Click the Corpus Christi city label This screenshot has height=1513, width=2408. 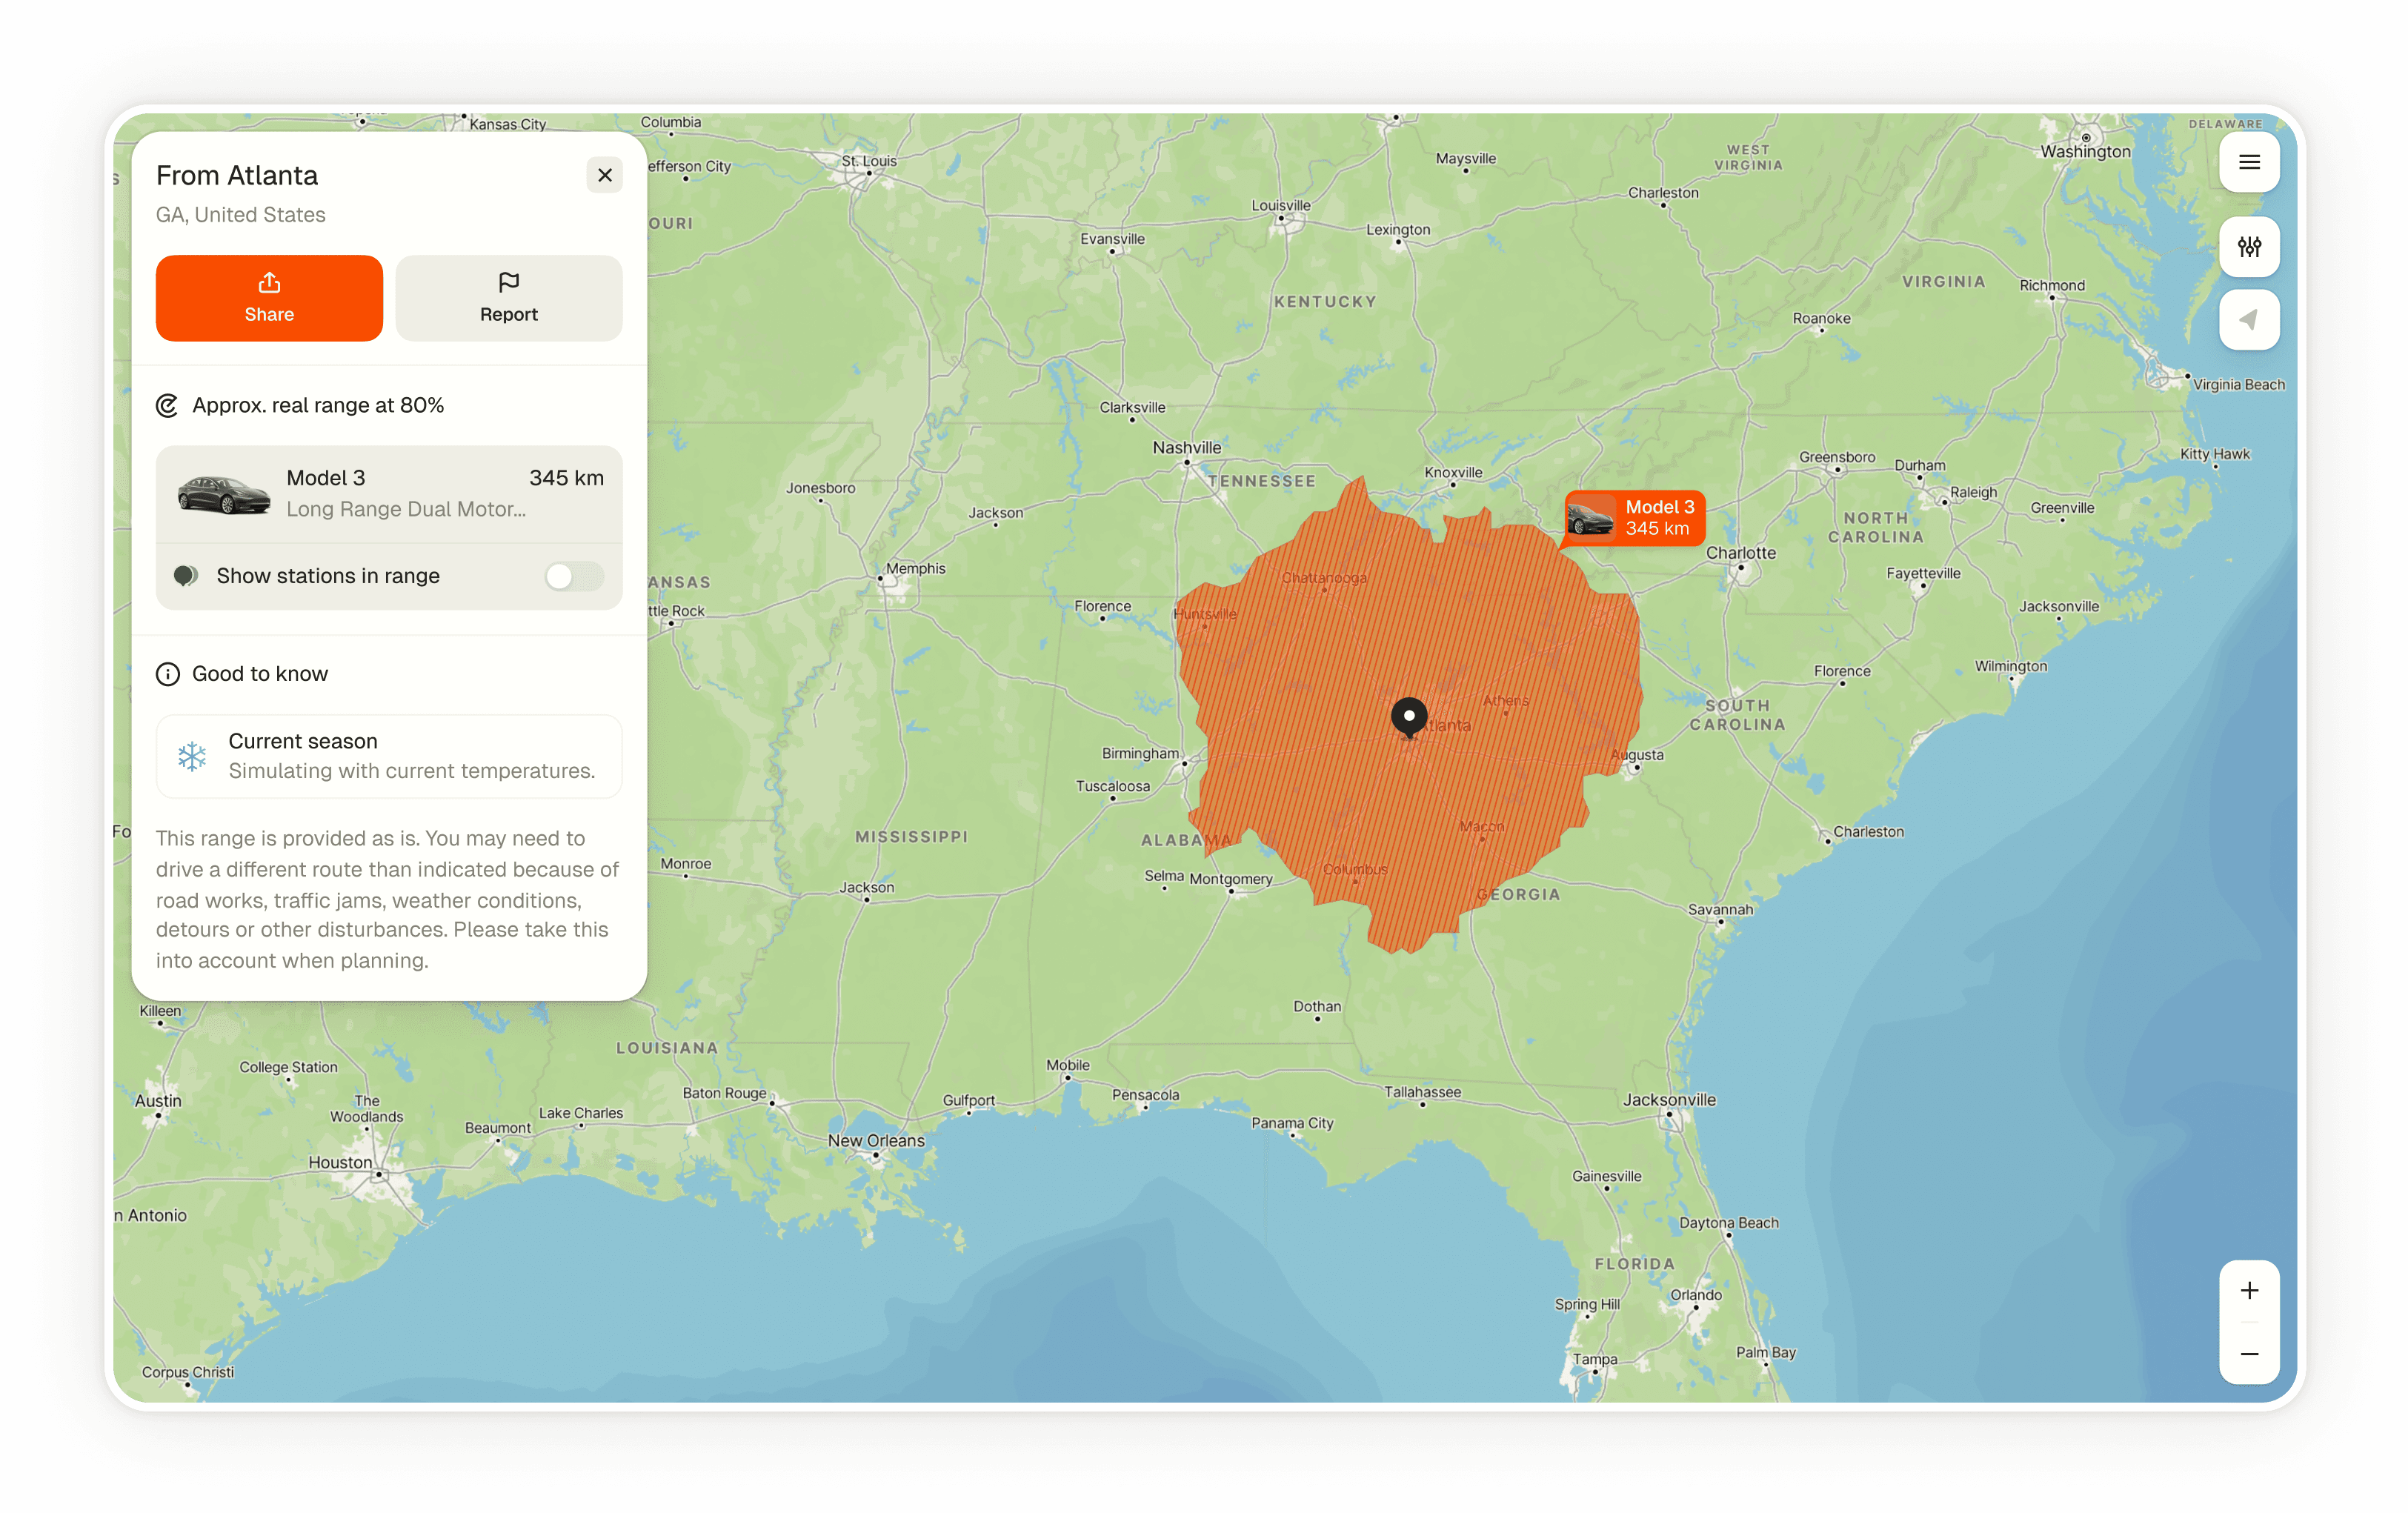tap(187, 1373)
